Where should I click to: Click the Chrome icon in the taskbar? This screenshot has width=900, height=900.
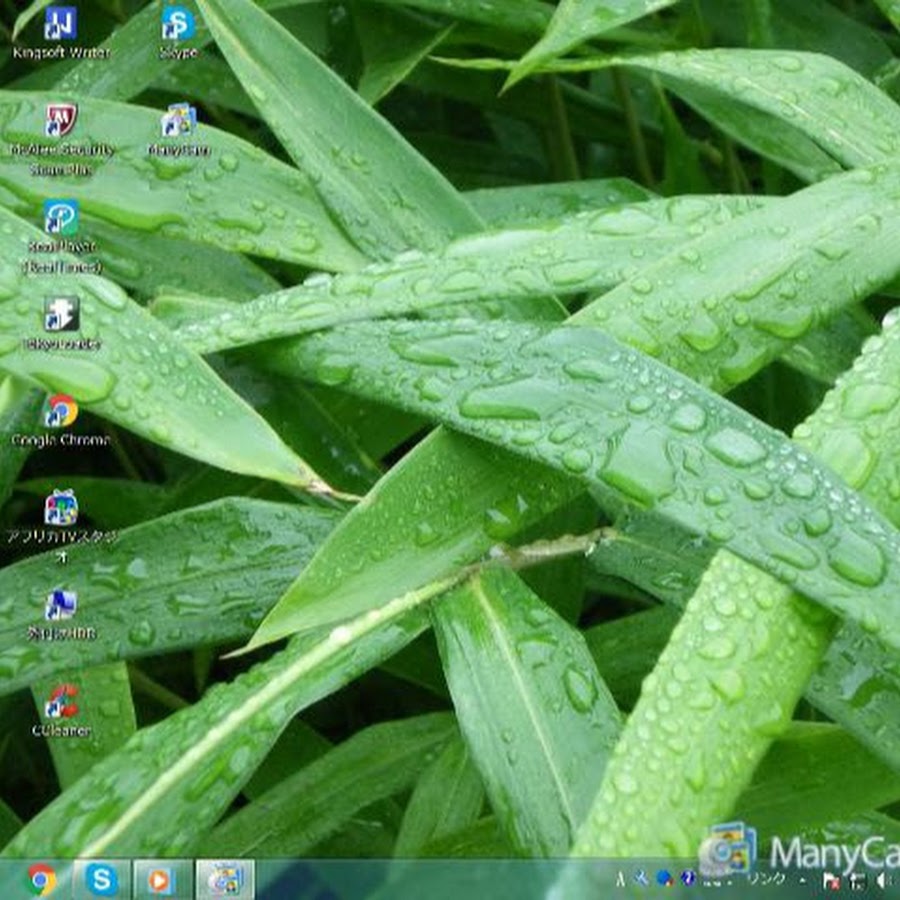click(x=43, y=880)
